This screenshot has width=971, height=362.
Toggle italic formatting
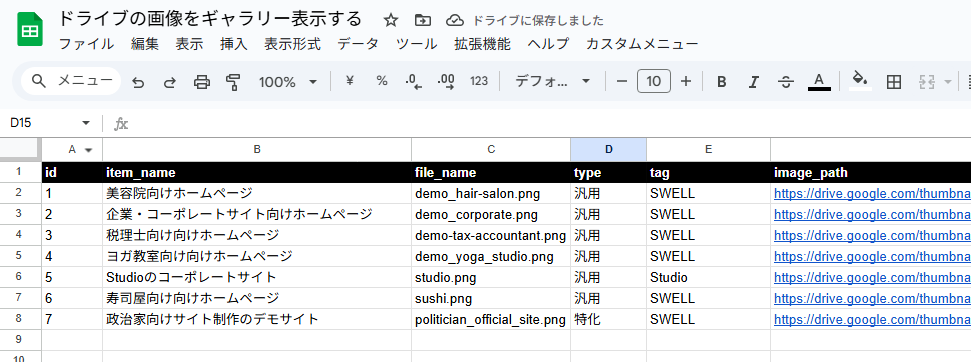coord(754,82)
